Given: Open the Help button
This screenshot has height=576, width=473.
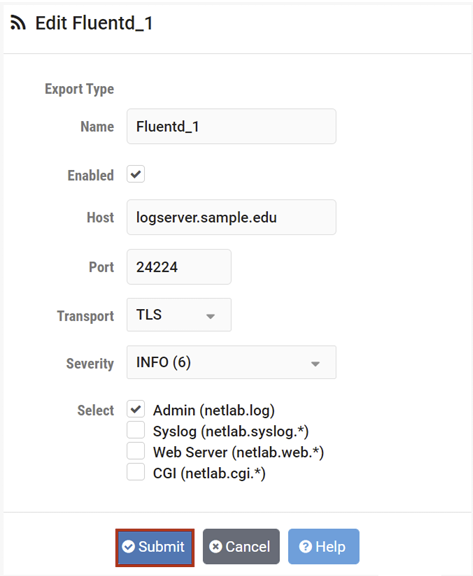Looking at the screenshot, I should point(324,547).
